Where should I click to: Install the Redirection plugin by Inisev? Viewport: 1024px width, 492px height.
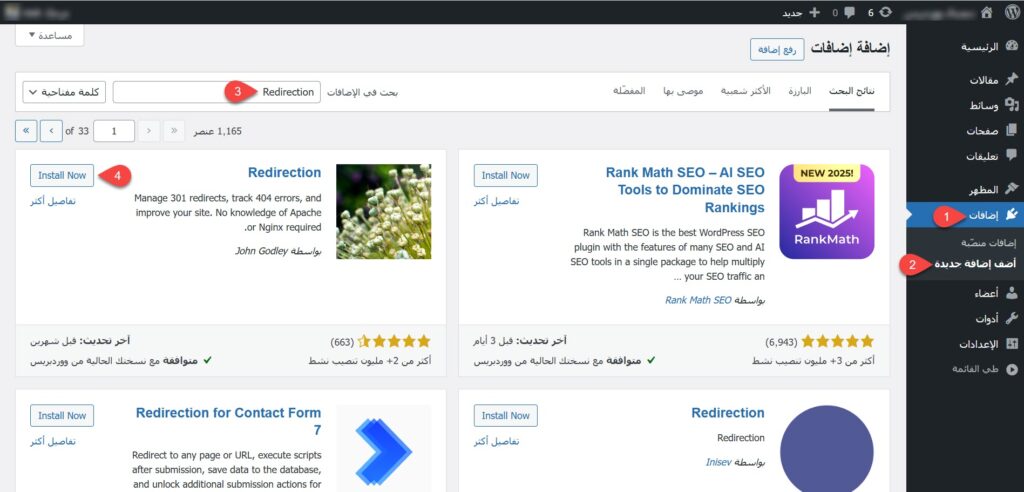click(x=505, y=416)
